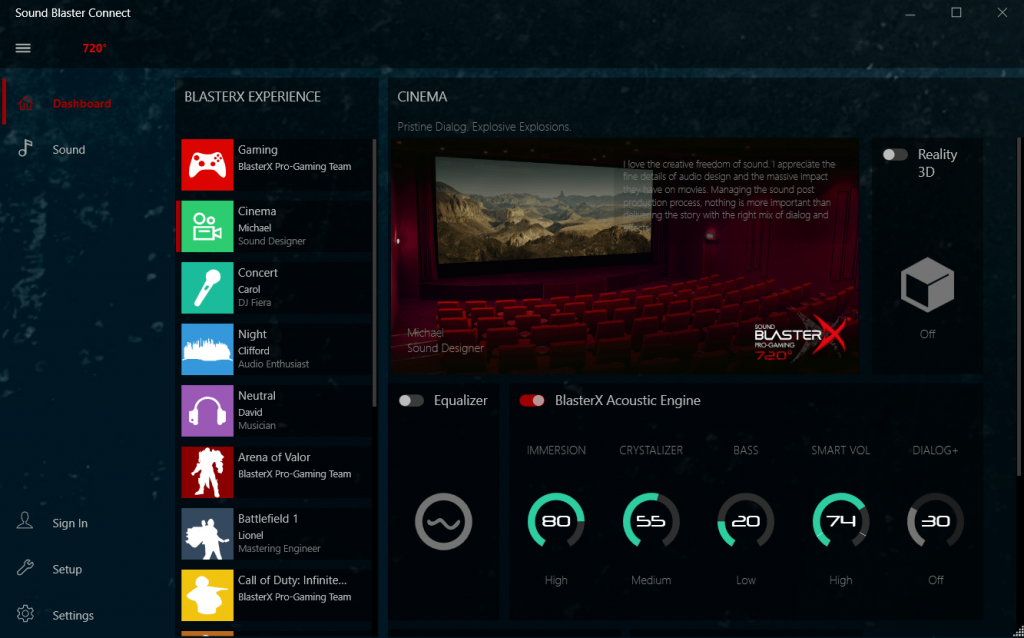Open the Setup page

67,568
